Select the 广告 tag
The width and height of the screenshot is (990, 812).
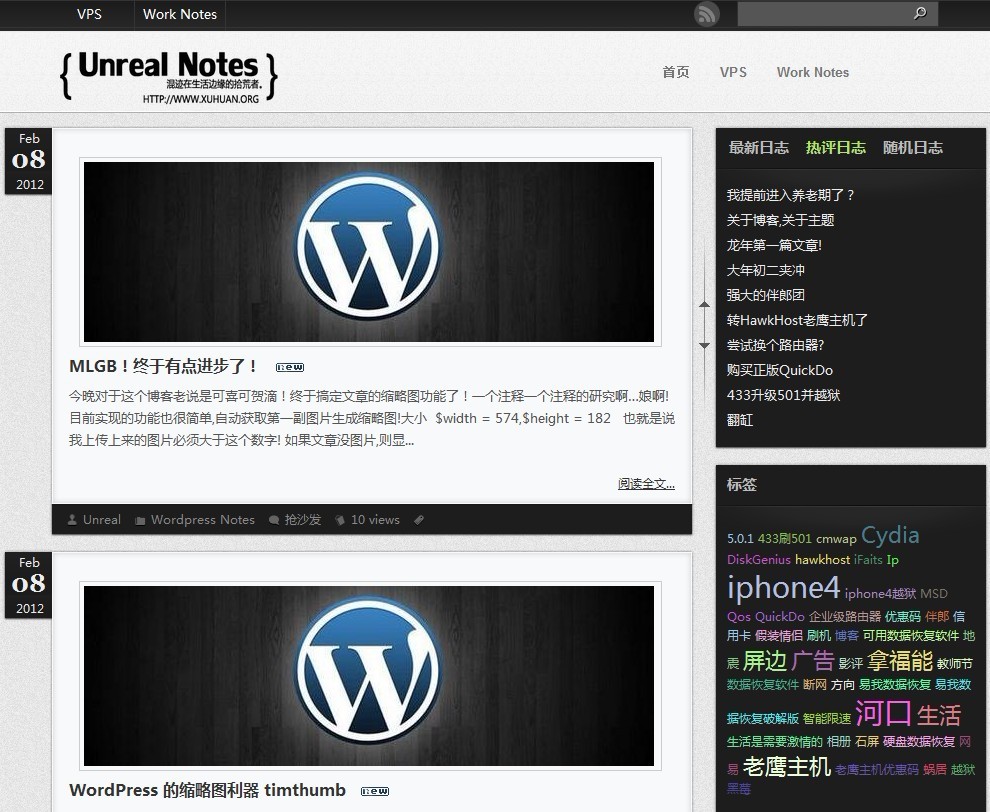click(x=813, y=661)
